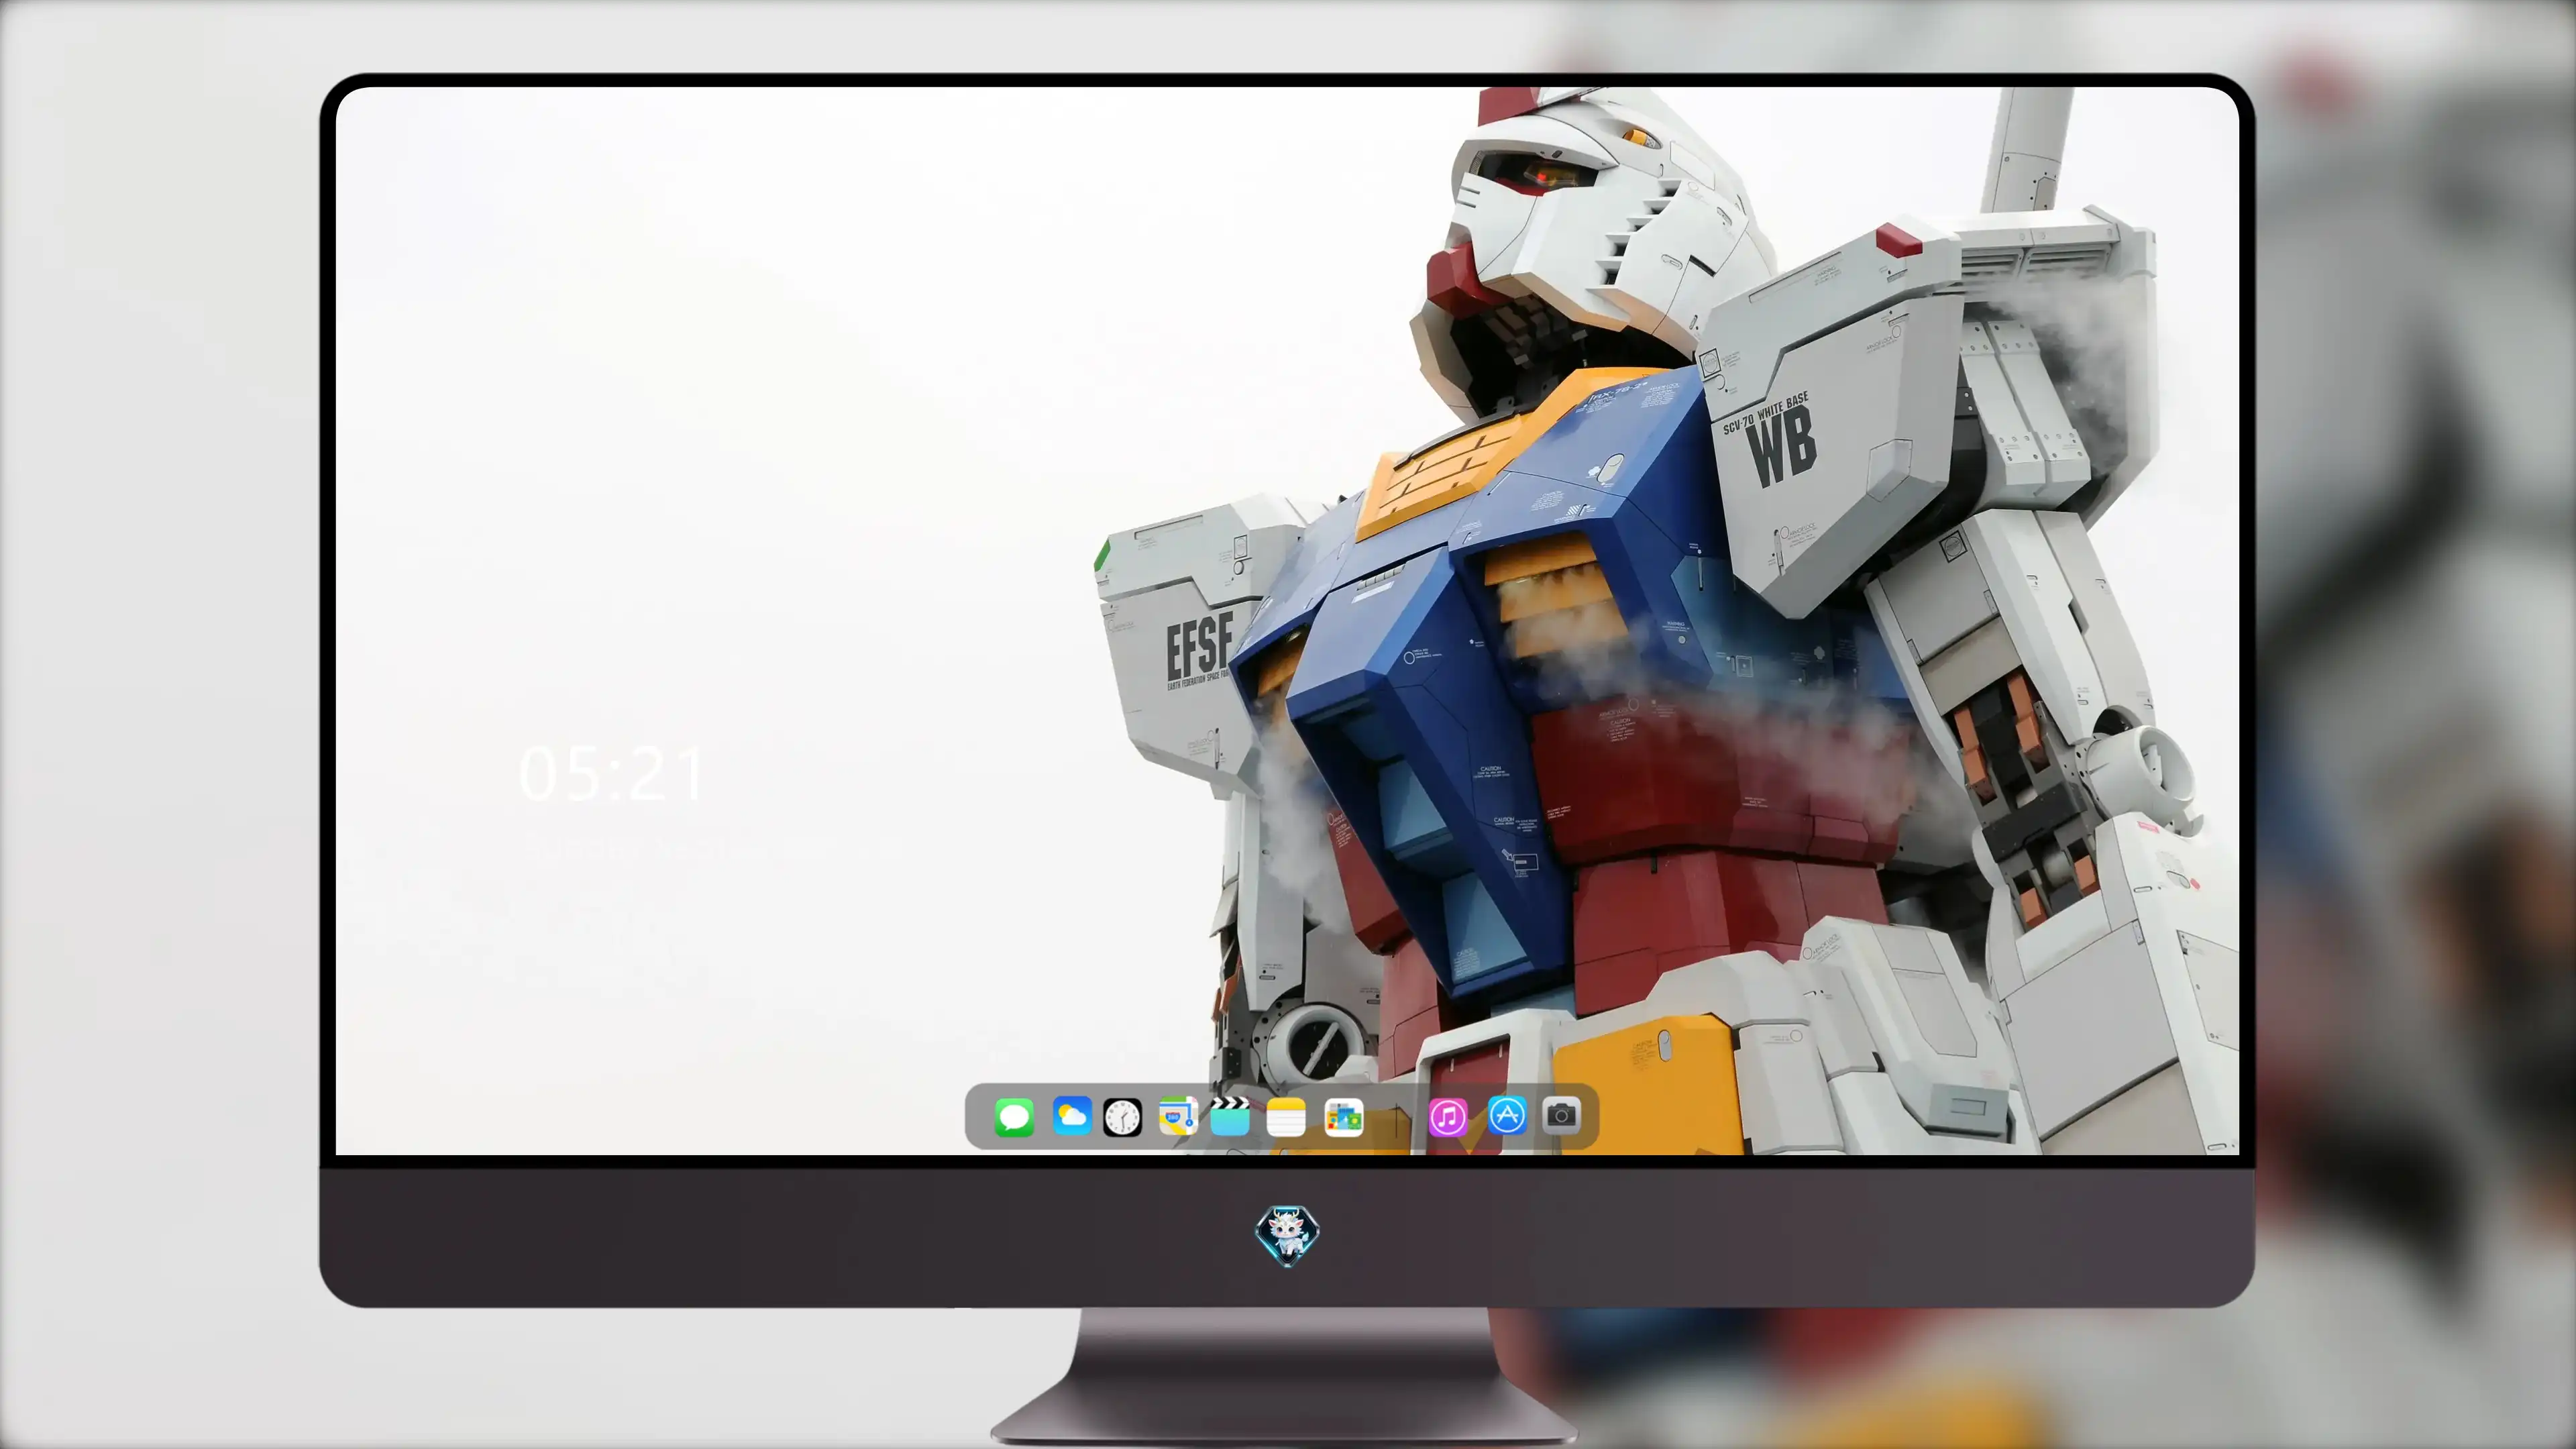Open the photo collage app icon

pos(1344,1117)
